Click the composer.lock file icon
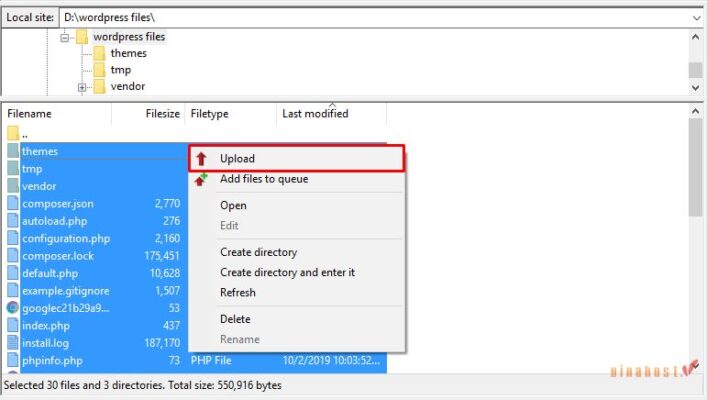The width and height of the screenshot is (707, 400). coord(13,256)
